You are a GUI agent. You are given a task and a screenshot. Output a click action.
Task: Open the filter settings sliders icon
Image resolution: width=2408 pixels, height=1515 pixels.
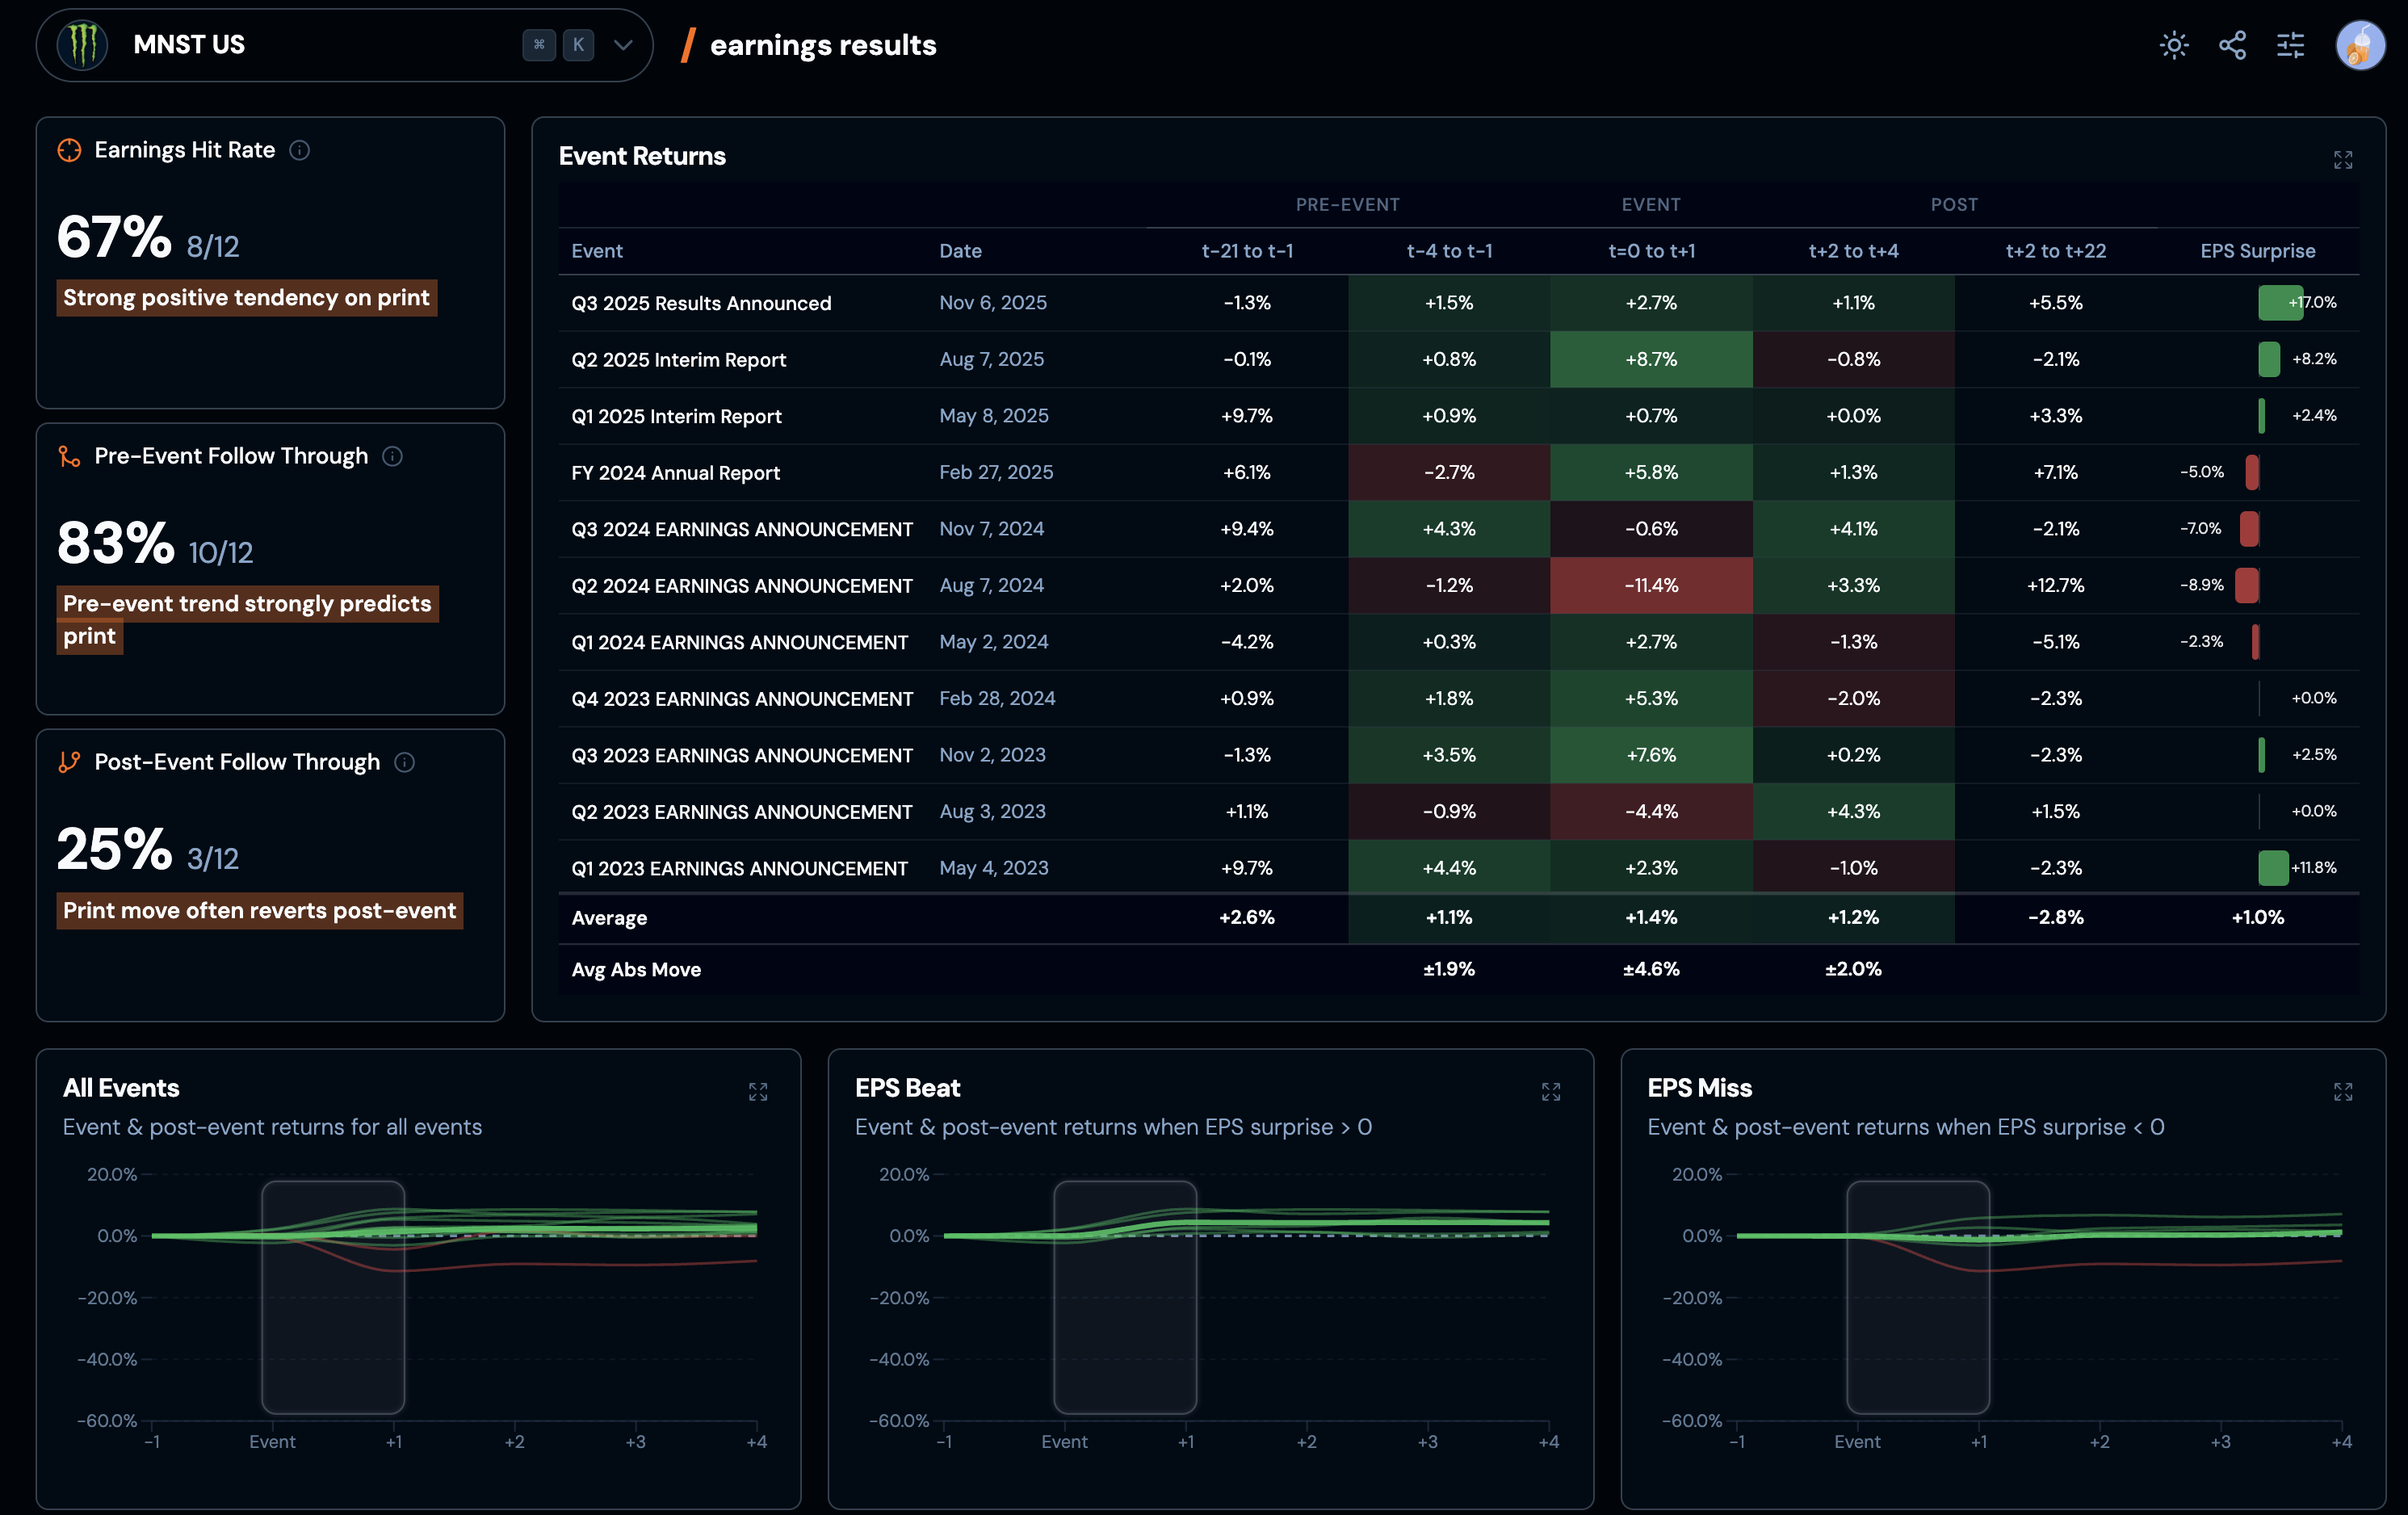point(2290,45)
